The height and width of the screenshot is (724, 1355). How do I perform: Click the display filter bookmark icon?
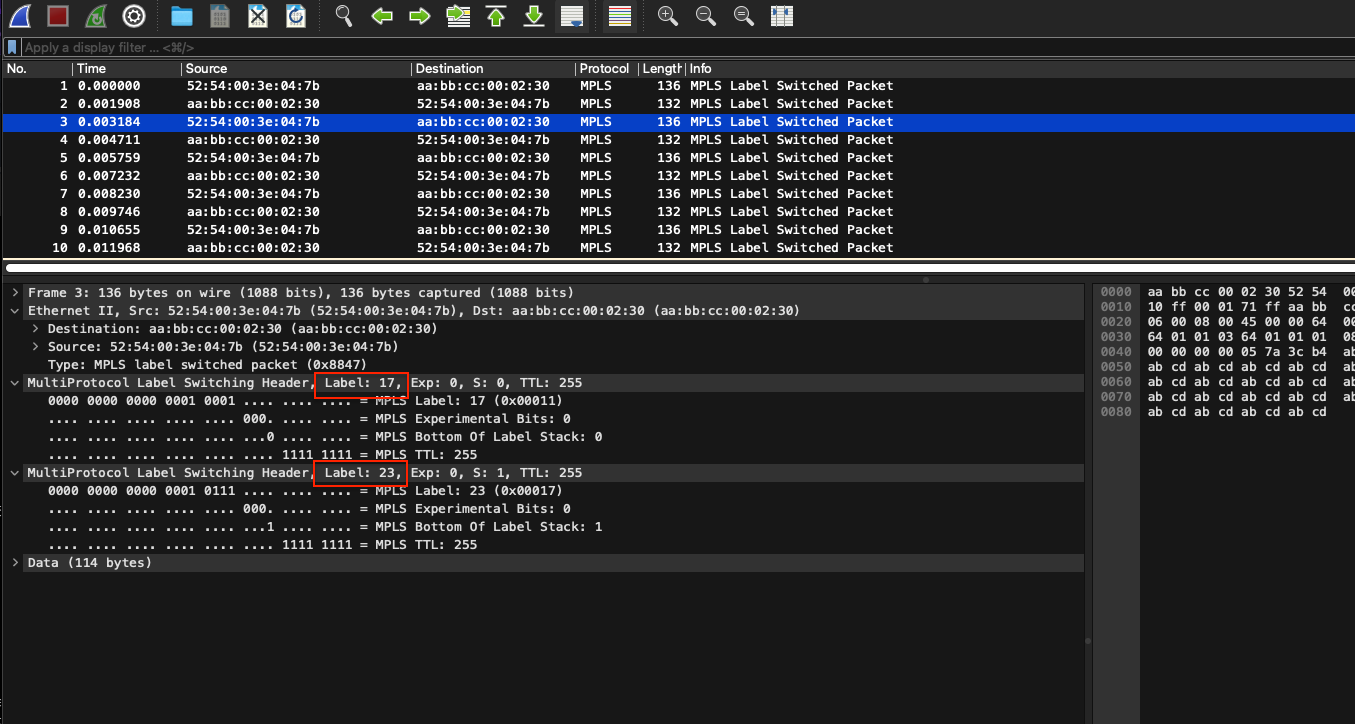click(12, 47)
